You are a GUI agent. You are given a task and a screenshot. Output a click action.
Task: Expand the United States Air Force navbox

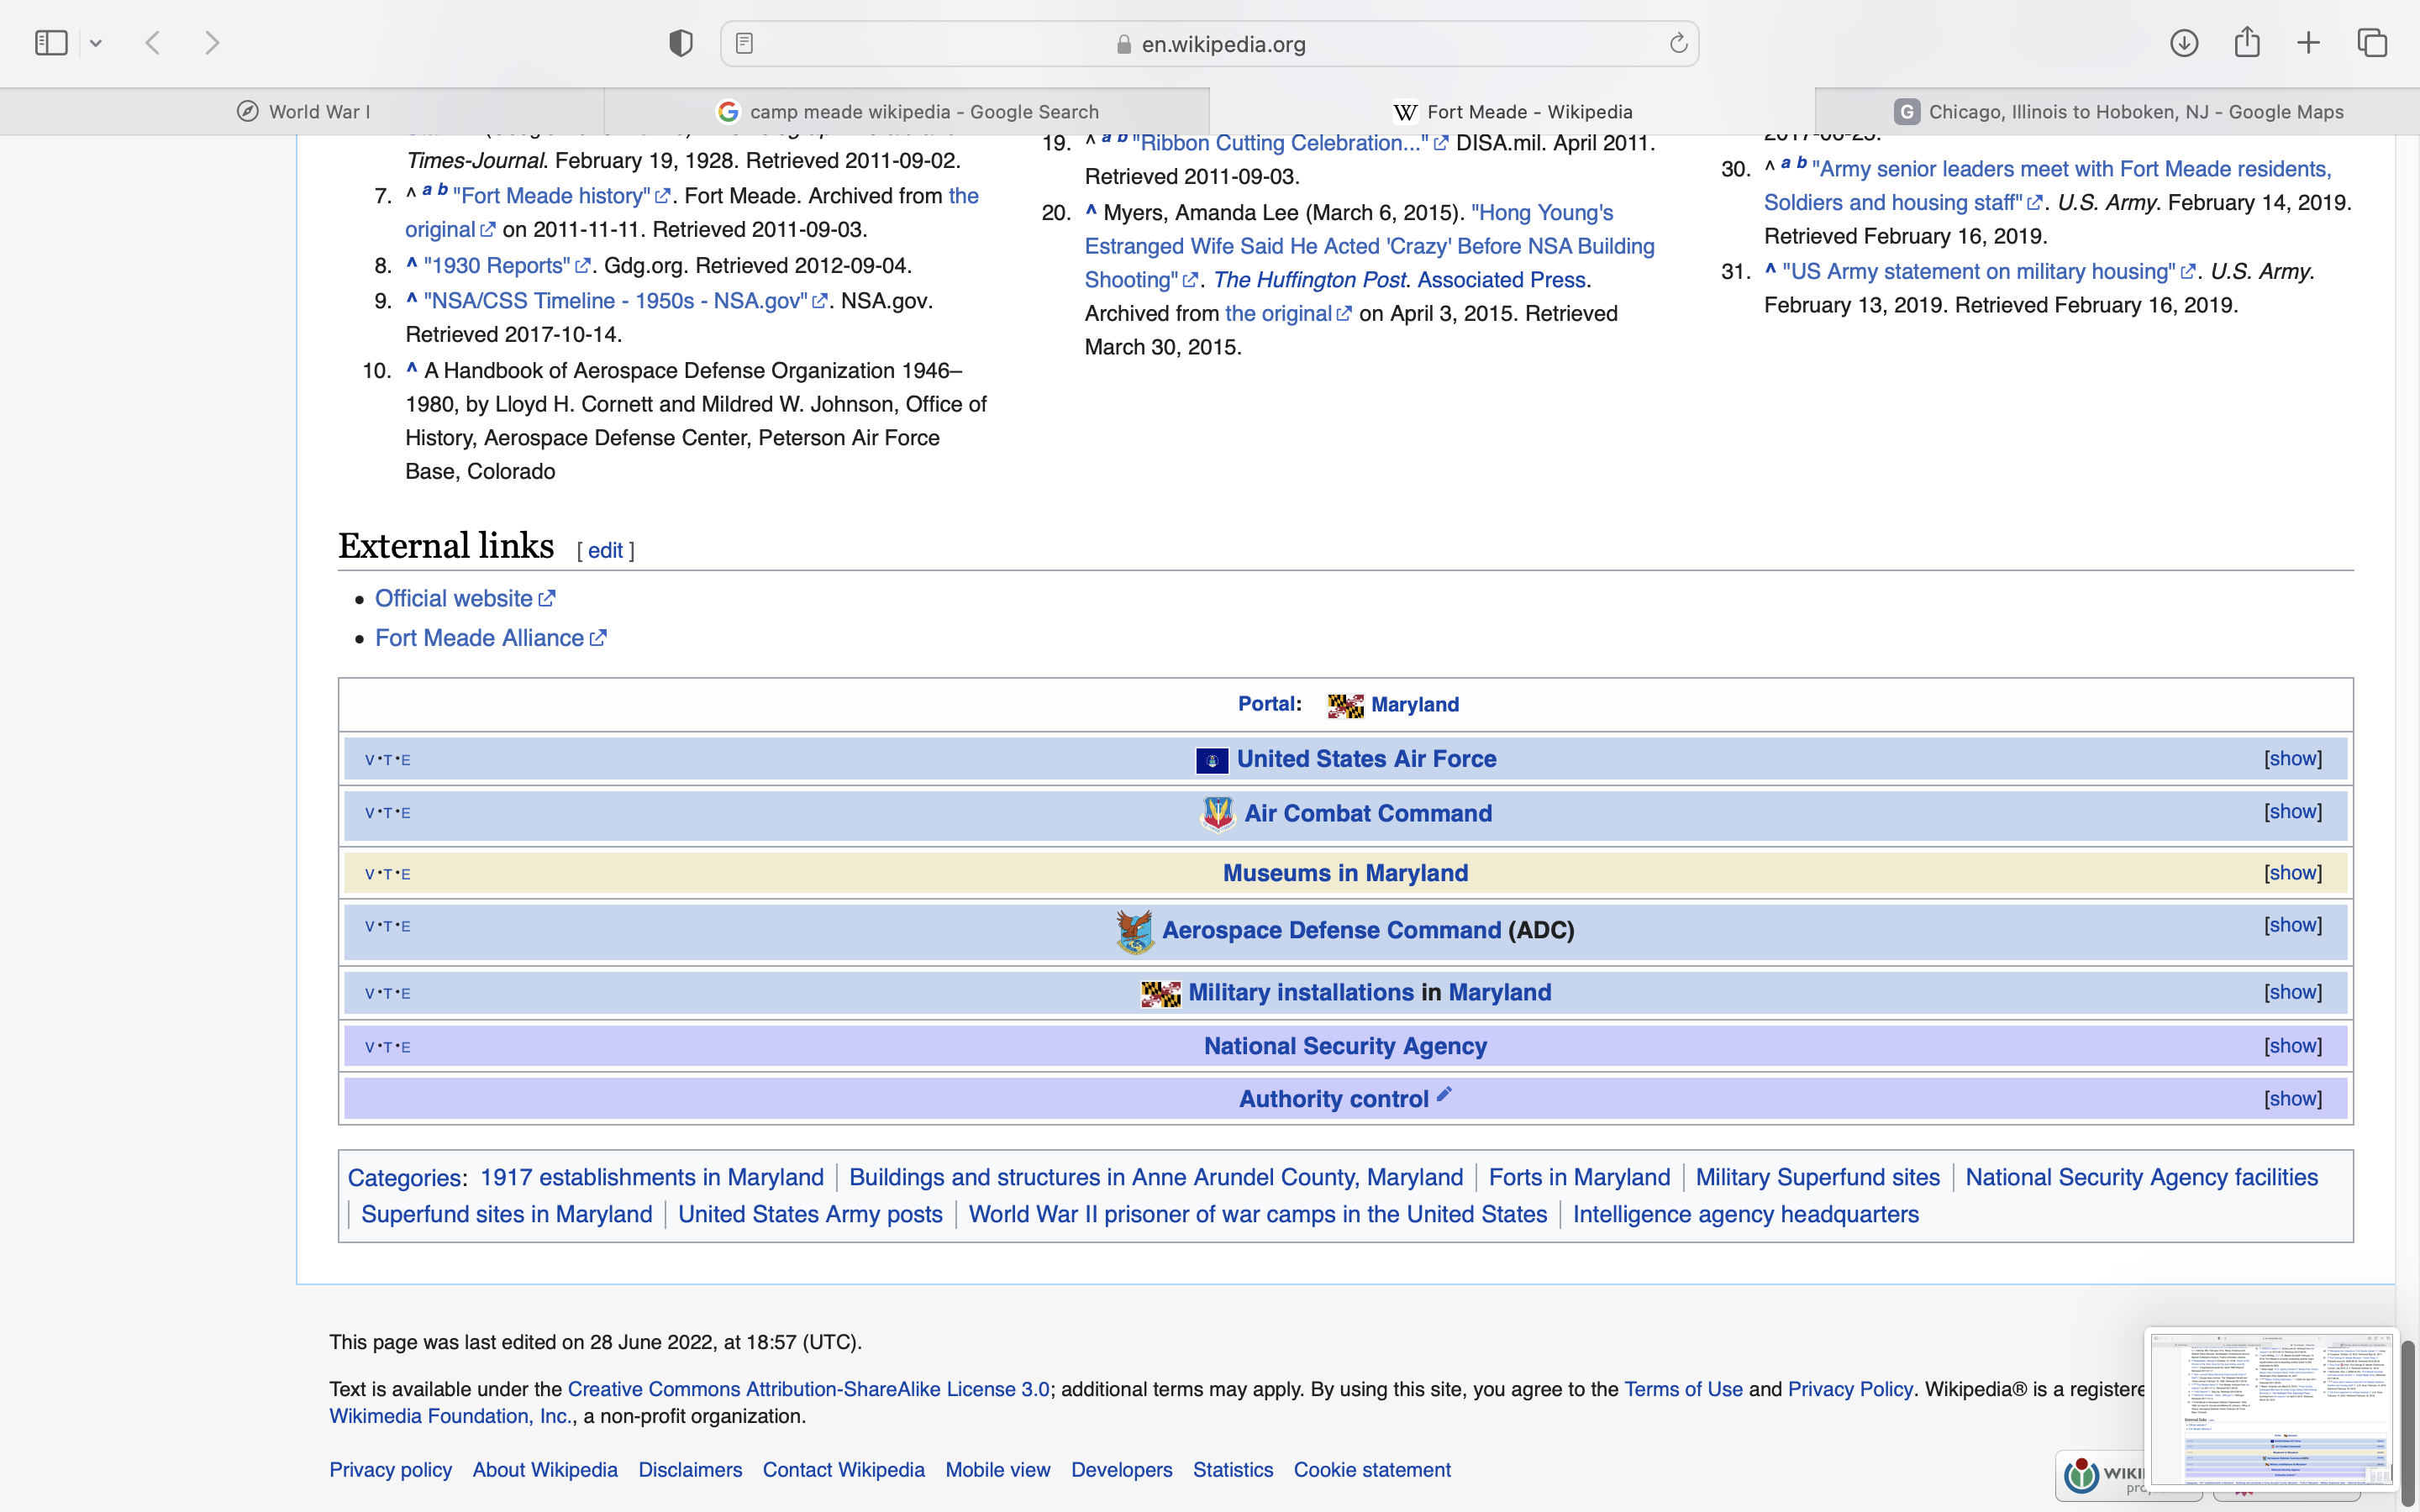click(2292, 759)
